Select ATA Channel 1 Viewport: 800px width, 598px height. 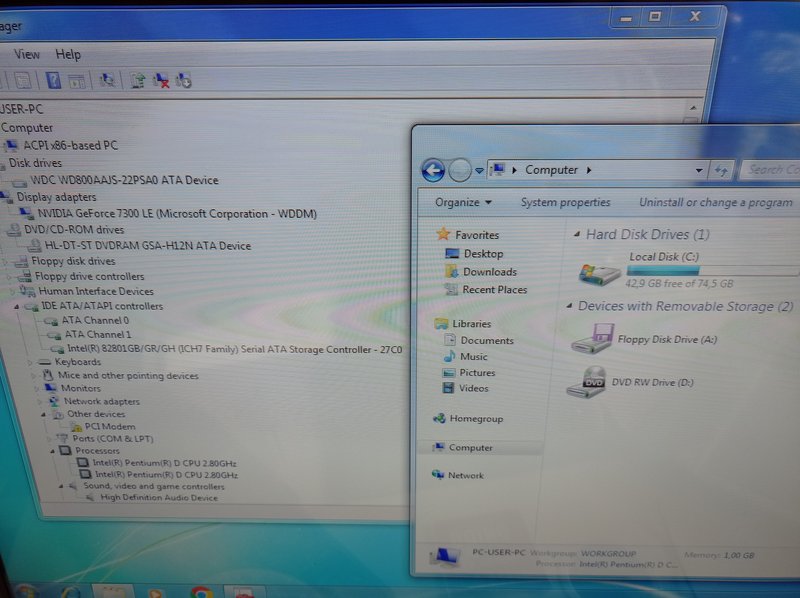tap(98, 335)
